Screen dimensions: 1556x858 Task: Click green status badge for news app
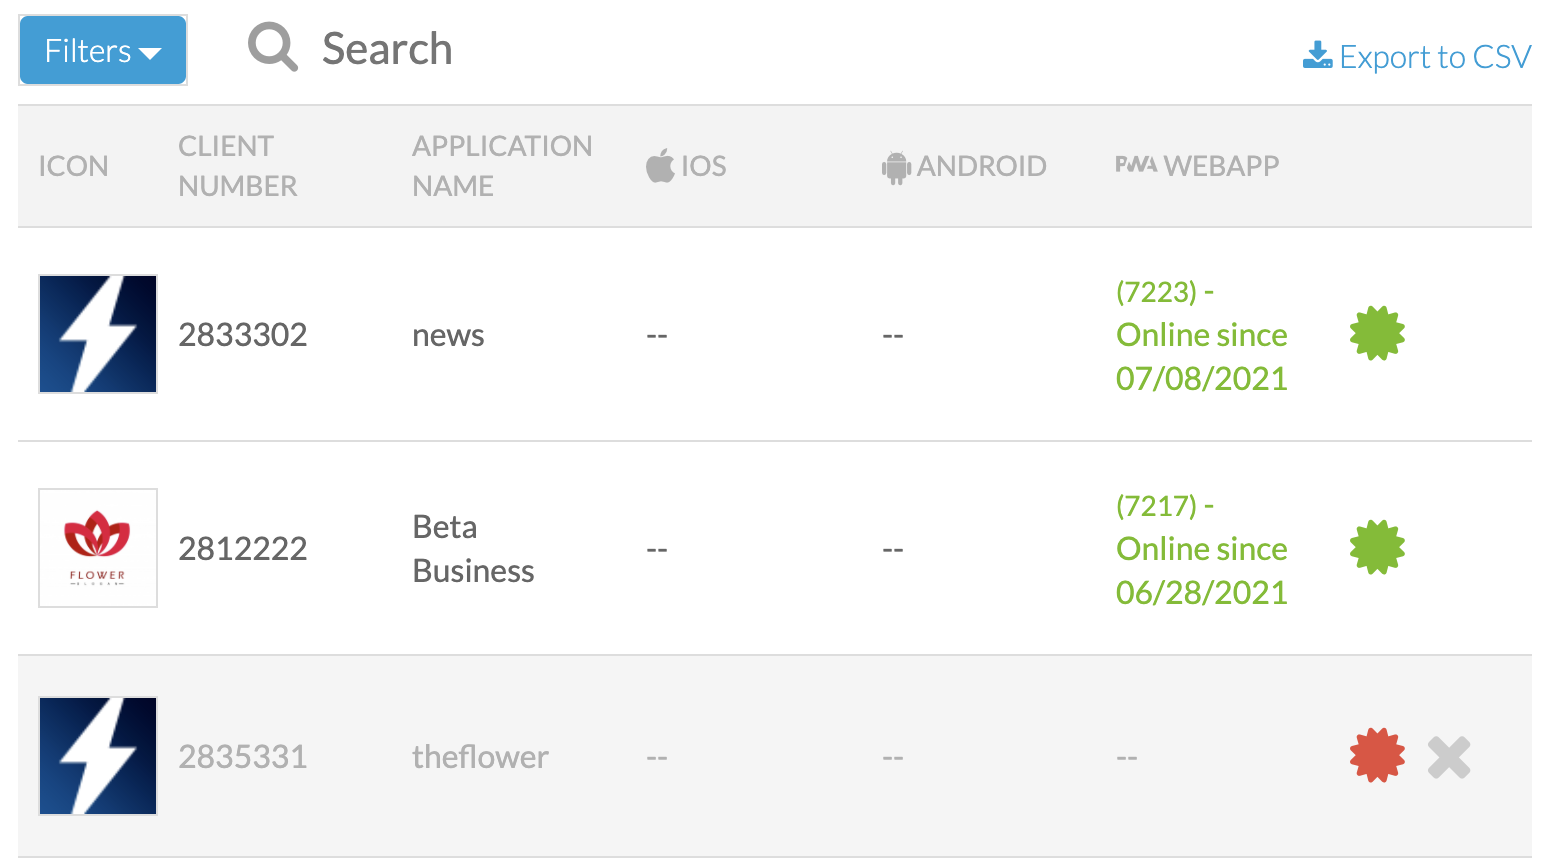click(x=1377, y=334)
